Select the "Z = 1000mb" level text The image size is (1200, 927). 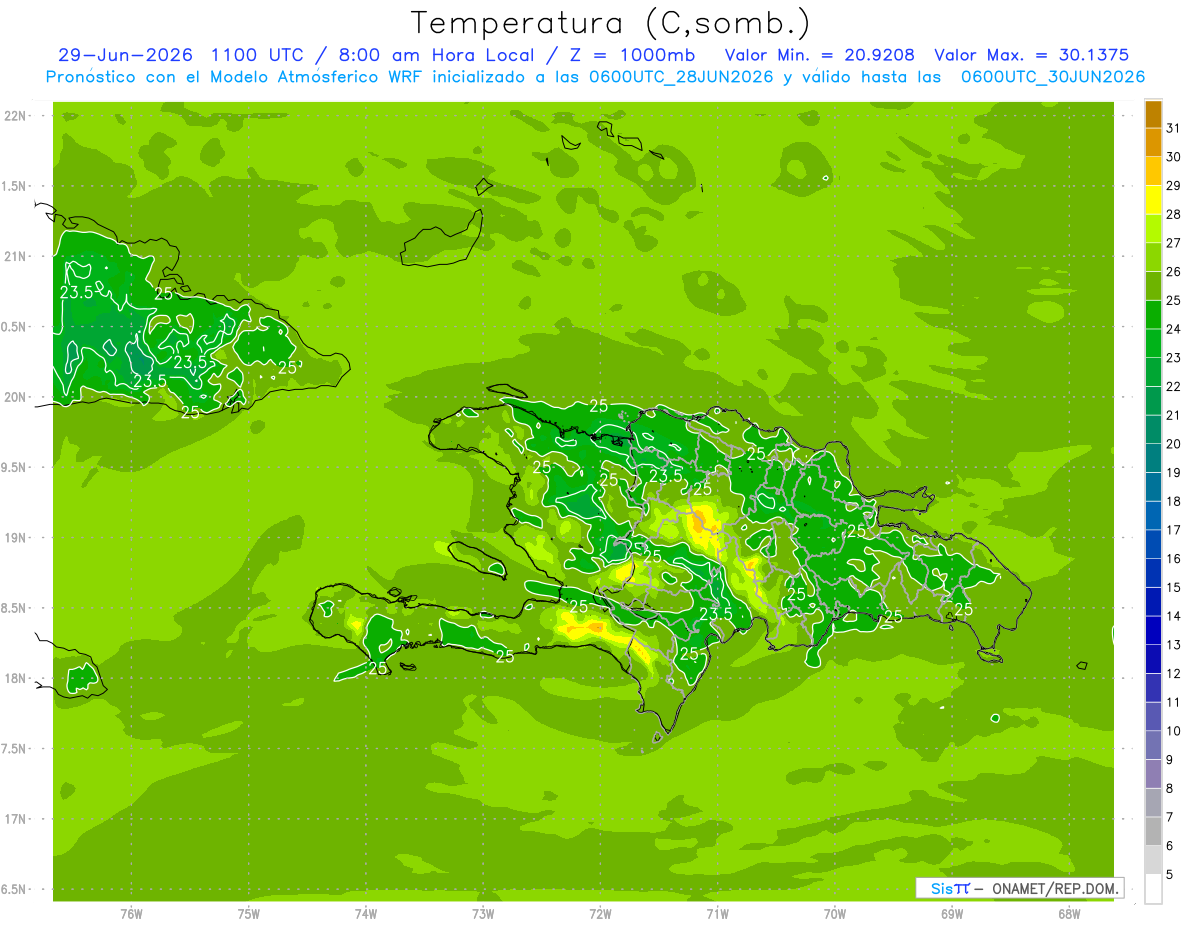(x=634, y=55)
